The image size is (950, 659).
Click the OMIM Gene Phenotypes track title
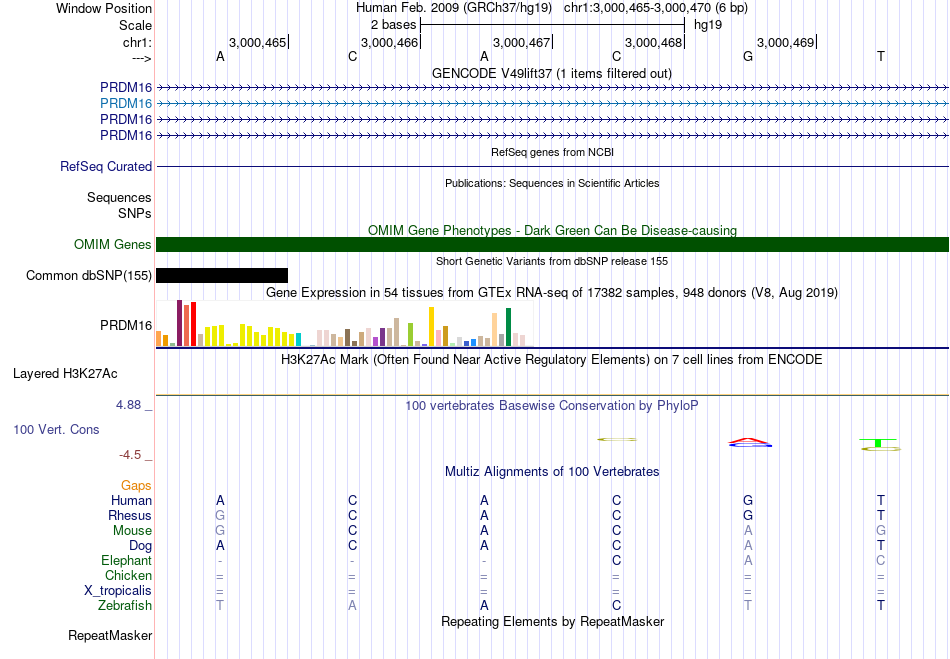point(552,230)
